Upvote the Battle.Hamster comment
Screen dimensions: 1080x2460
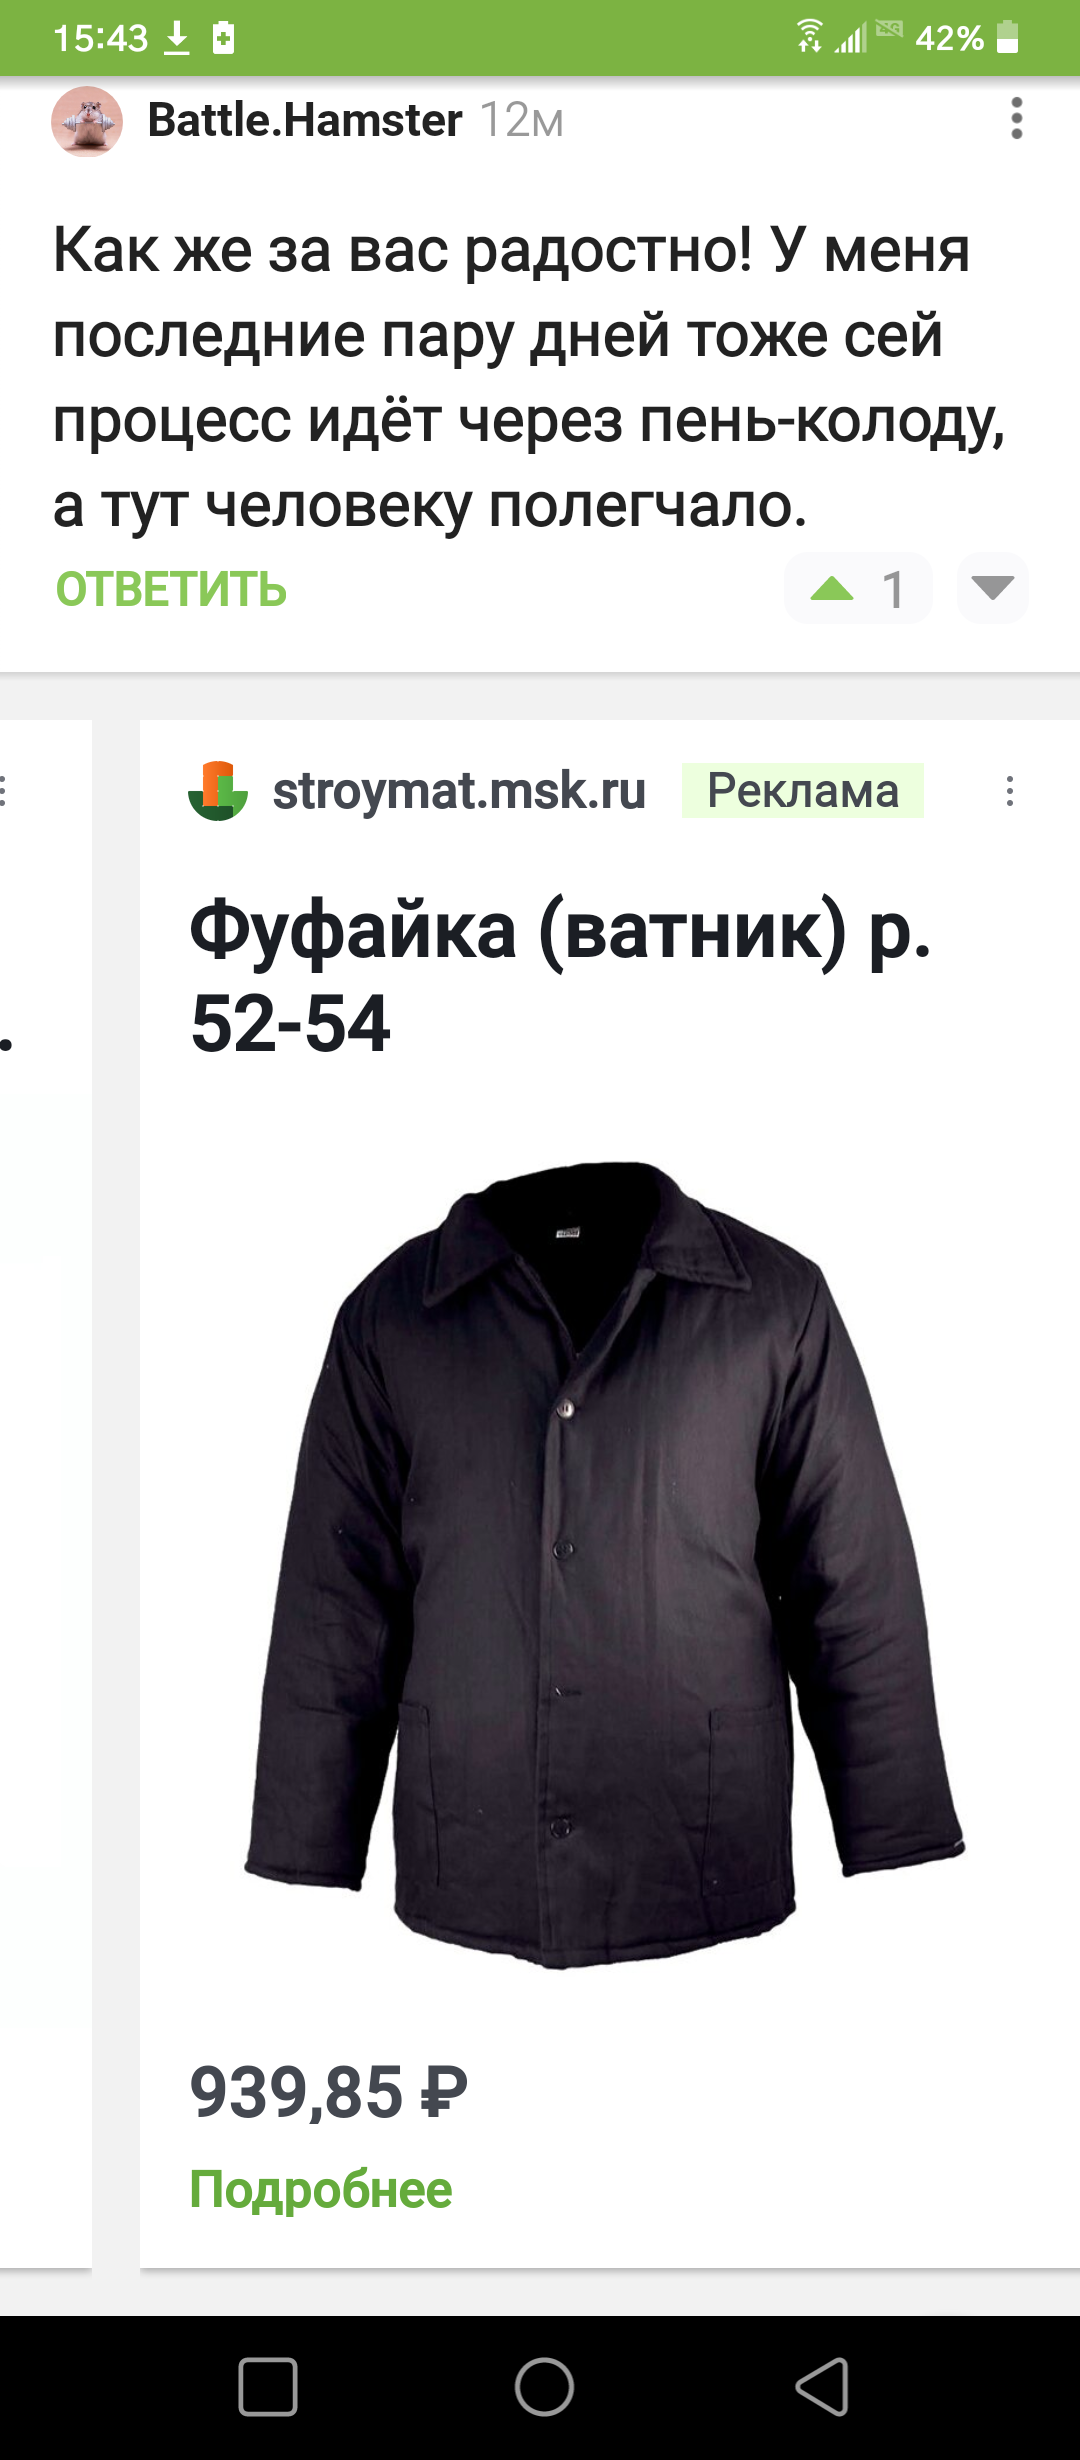tap(832, 589)
